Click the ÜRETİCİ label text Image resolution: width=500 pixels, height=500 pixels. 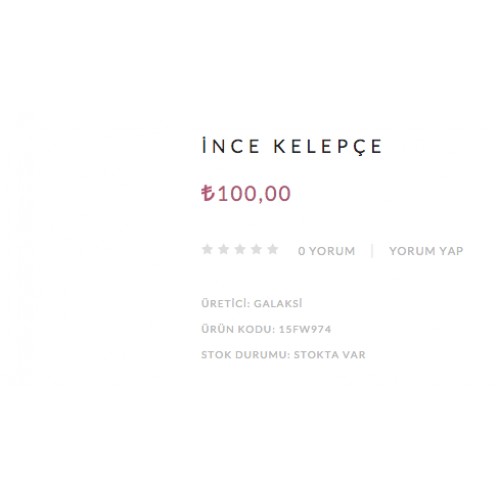click(226, 303)
